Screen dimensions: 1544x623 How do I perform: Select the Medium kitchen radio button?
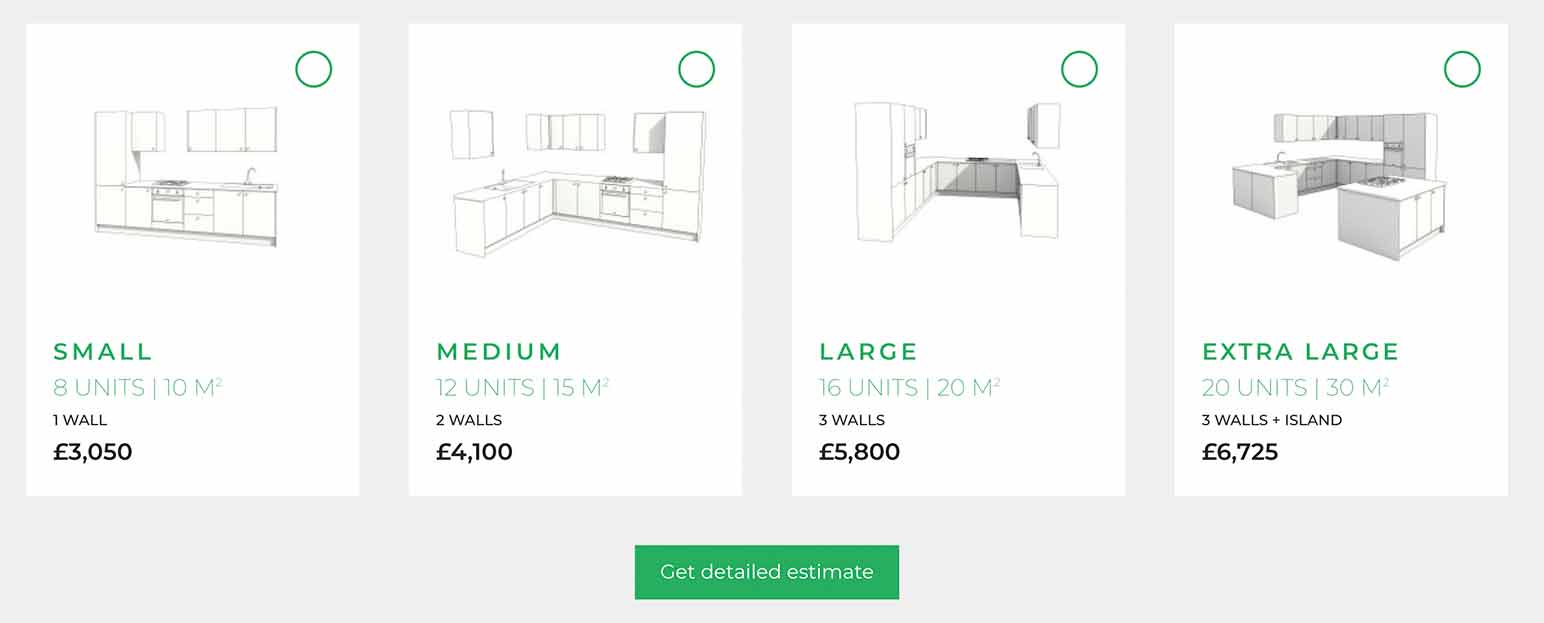click(x=697, y=69)
